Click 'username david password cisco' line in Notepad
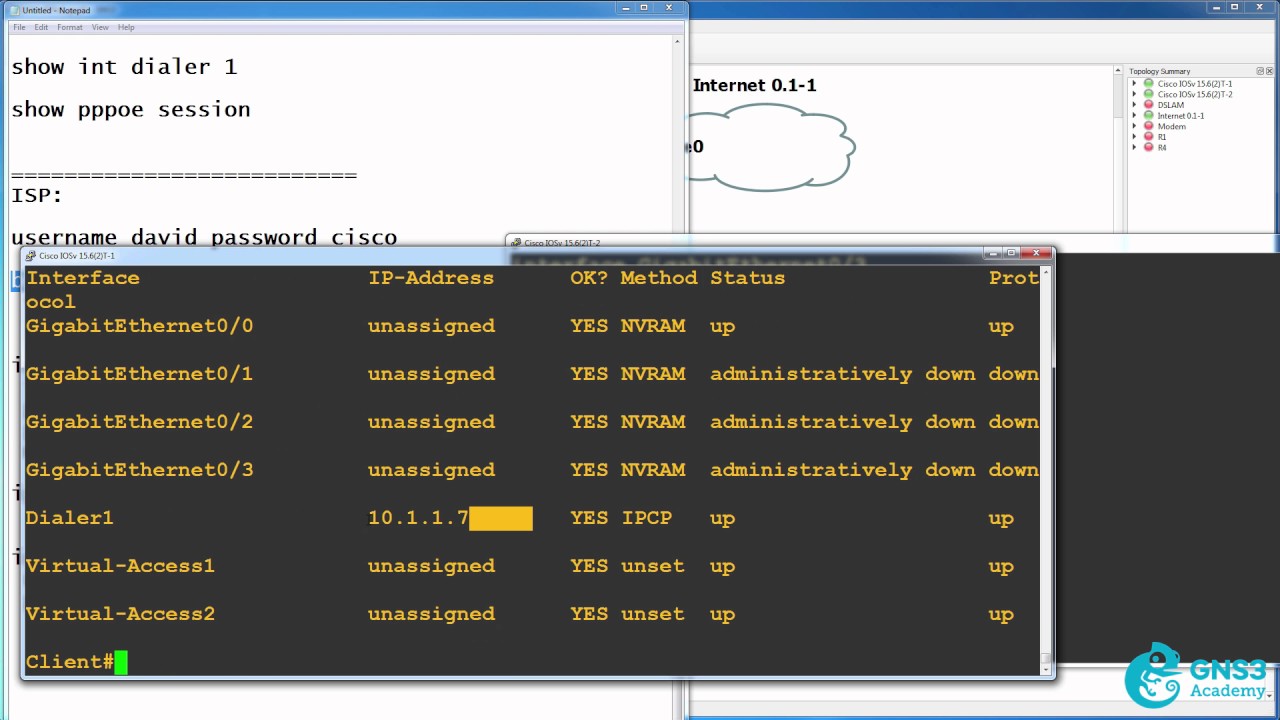Screen dimensions: 1280x720 click(204, 237)
